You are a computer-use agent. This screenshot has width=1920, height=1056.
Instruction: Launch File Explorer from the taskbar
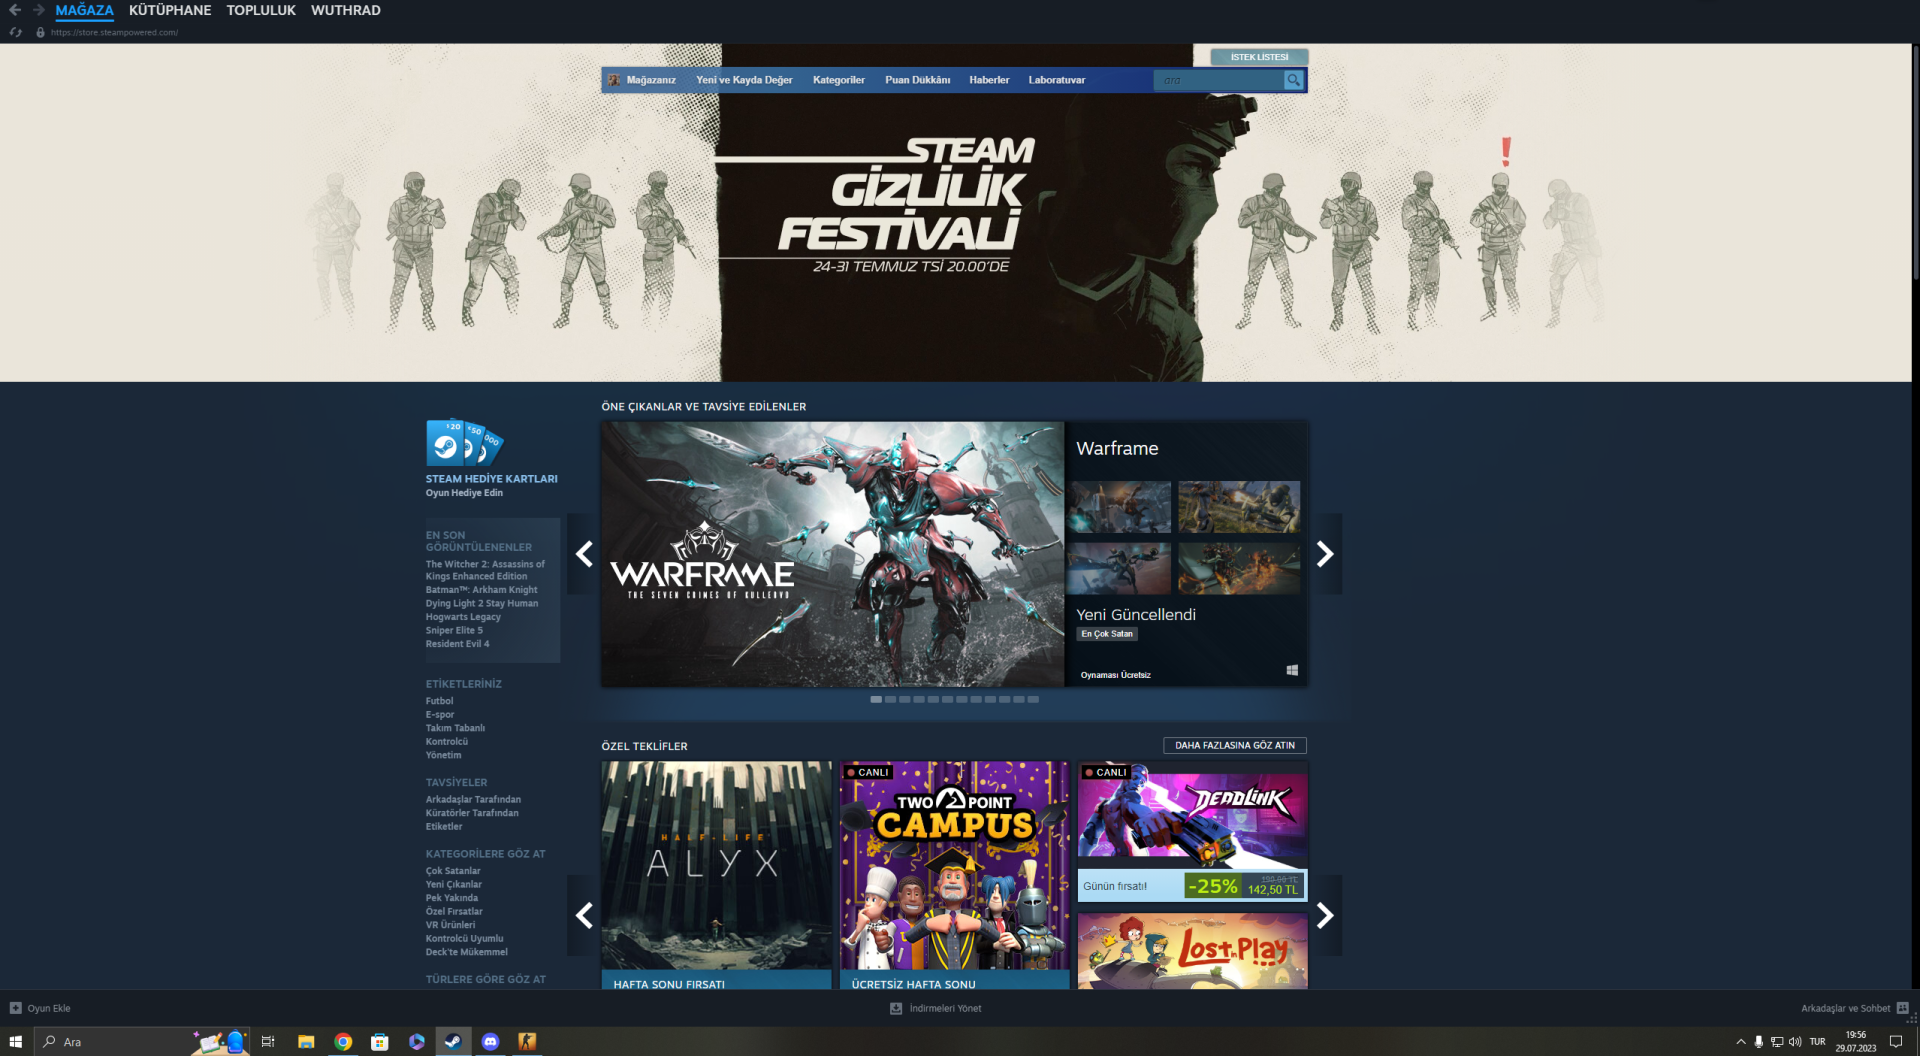[306, 1042]
